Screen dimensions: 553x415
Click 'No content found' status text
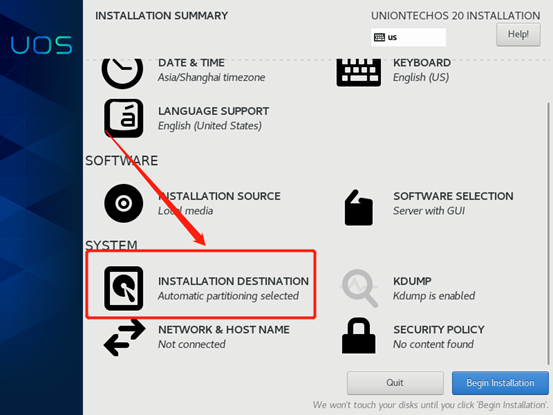(x=433, y=344)
